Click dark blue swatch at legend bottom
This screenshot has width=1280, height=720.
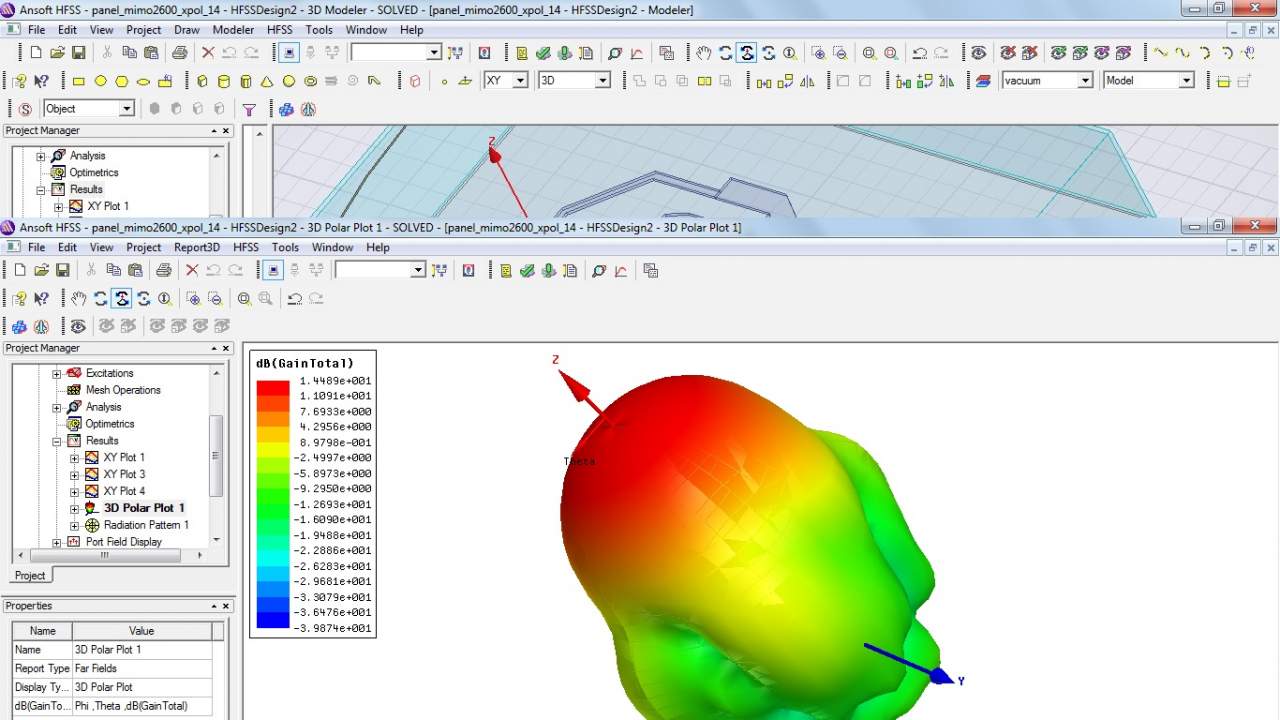[273, 620]
